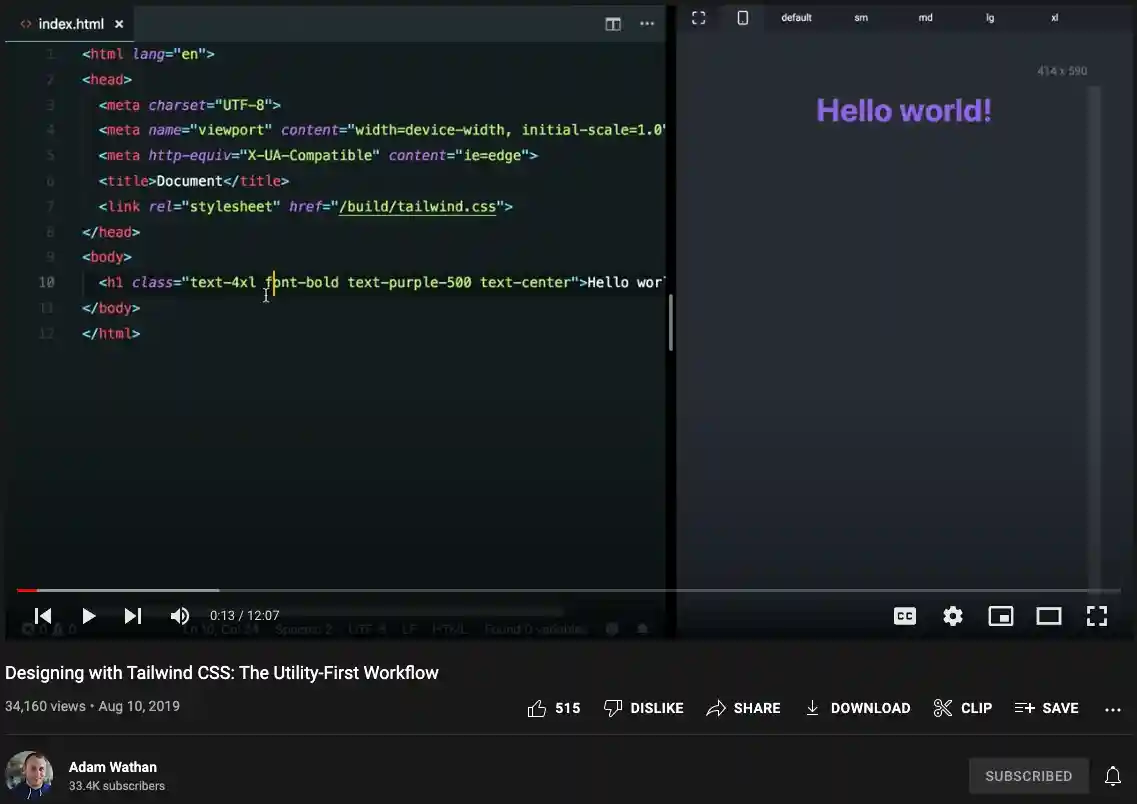1137x804 pixels.
Task: Toggle closed captions
Action: (905, 616)
